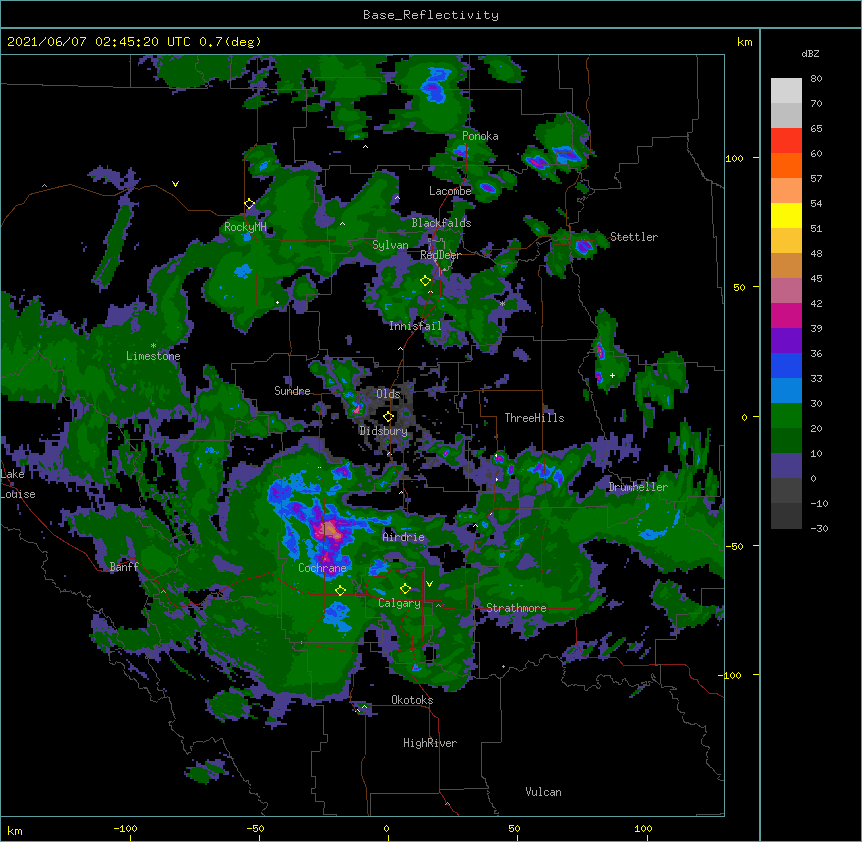Viewport: 862px width, 842px height.
Task: Choose the white swatch at top of legend
Action: tap(786, 91)
